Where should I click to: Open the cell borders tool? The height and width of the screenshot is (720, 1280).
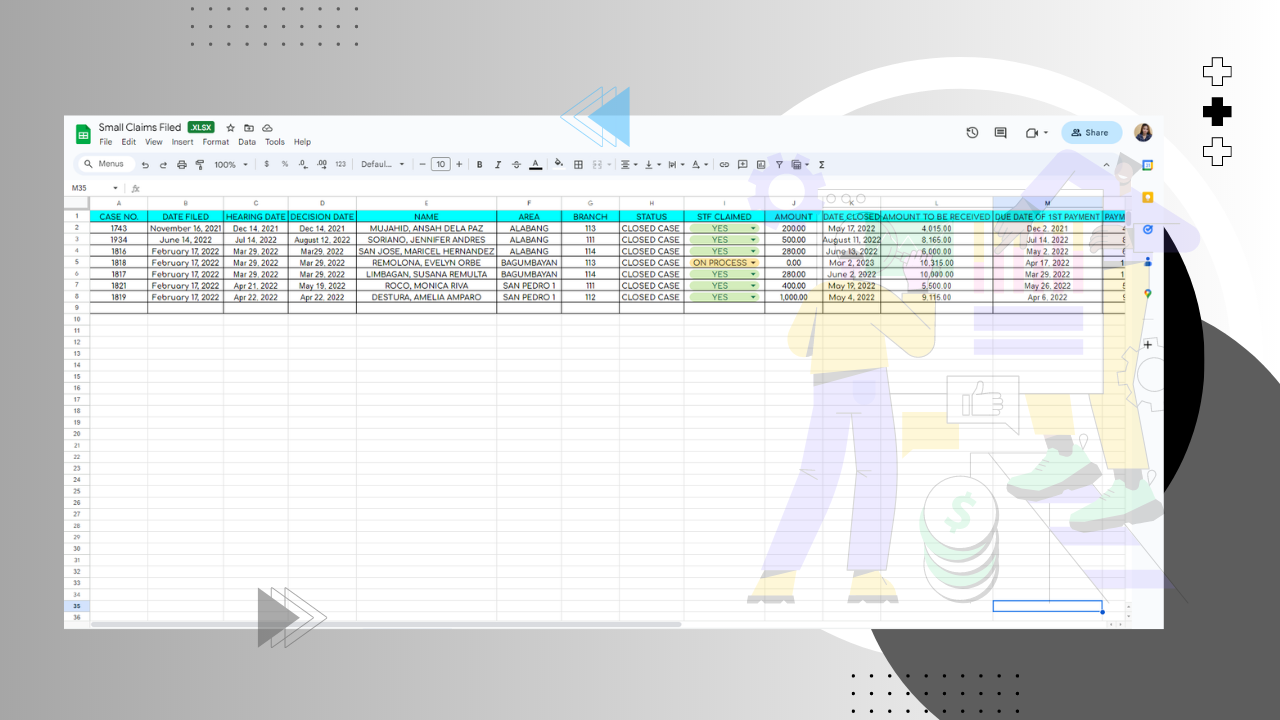click(578, 164)
